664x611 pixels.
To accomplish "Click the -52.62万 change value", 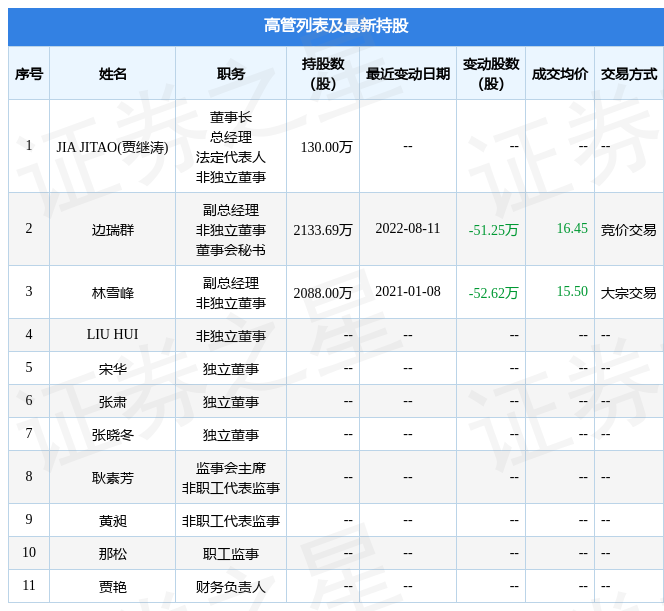I will 493,293.
